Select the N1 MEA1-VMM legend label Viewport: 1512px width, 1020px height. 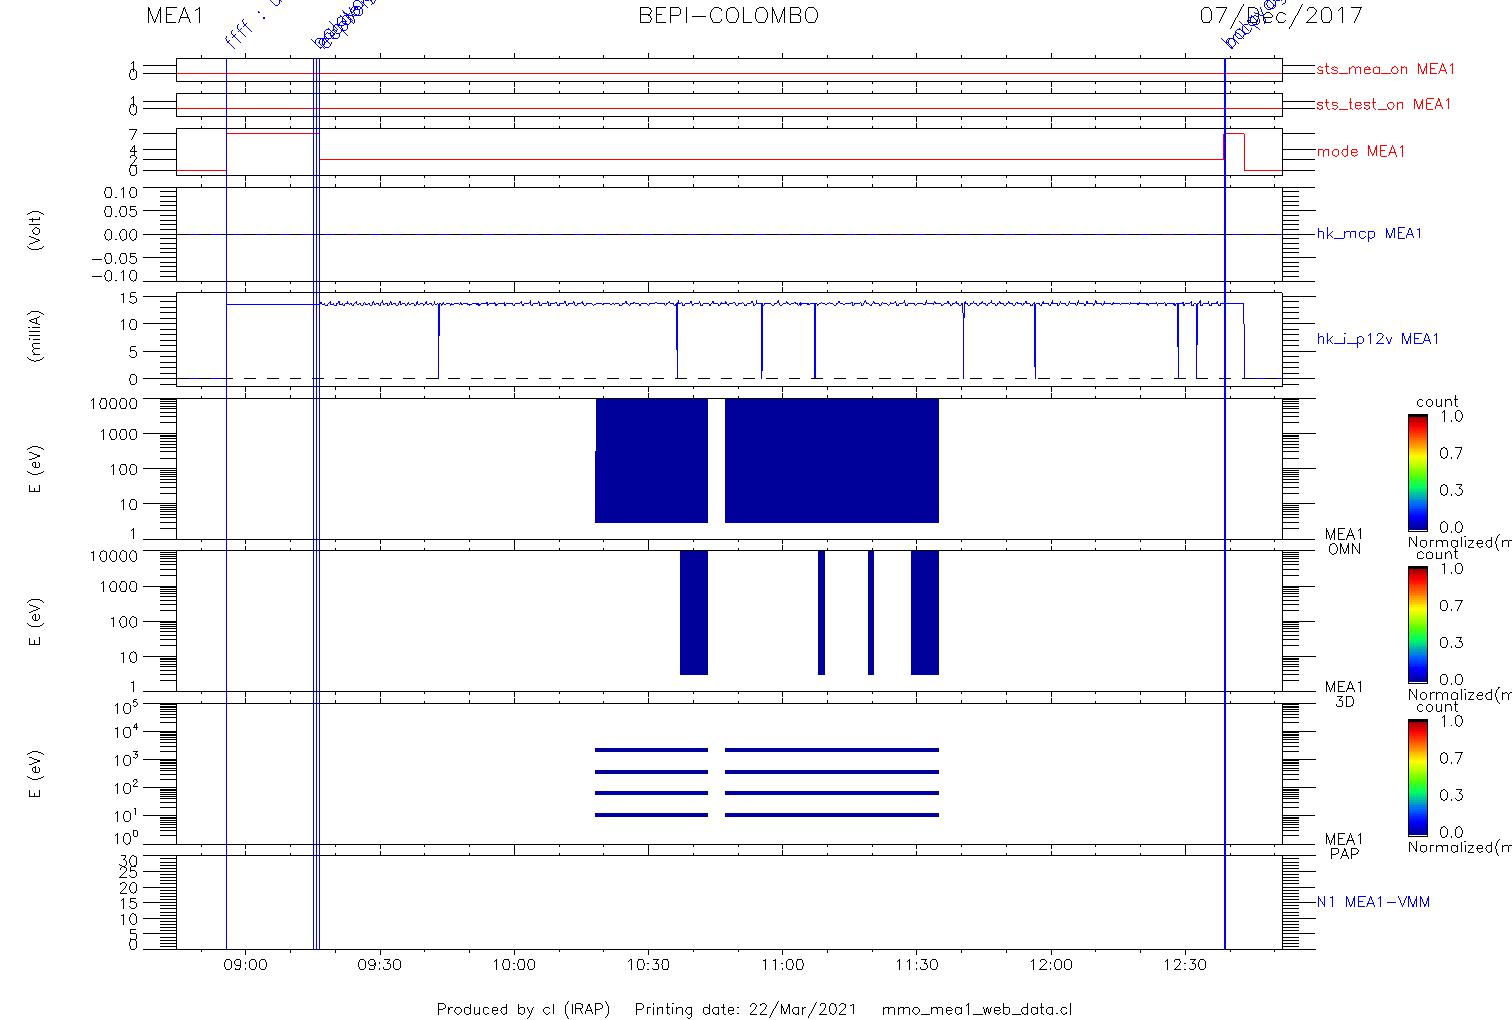point(1373,902)
